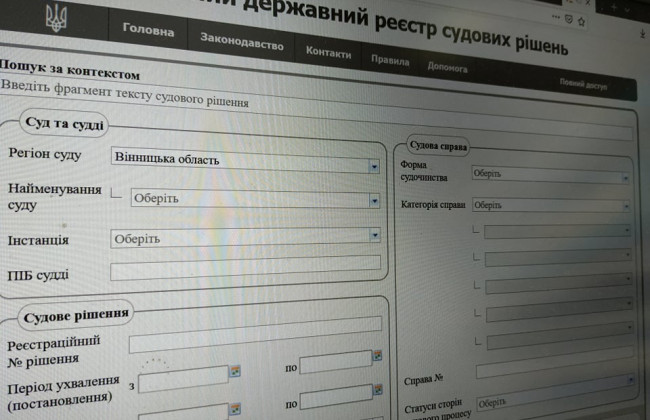Focus Період ухвалення 'по' date input
This screenshot has height=420, width=650.
336,362
